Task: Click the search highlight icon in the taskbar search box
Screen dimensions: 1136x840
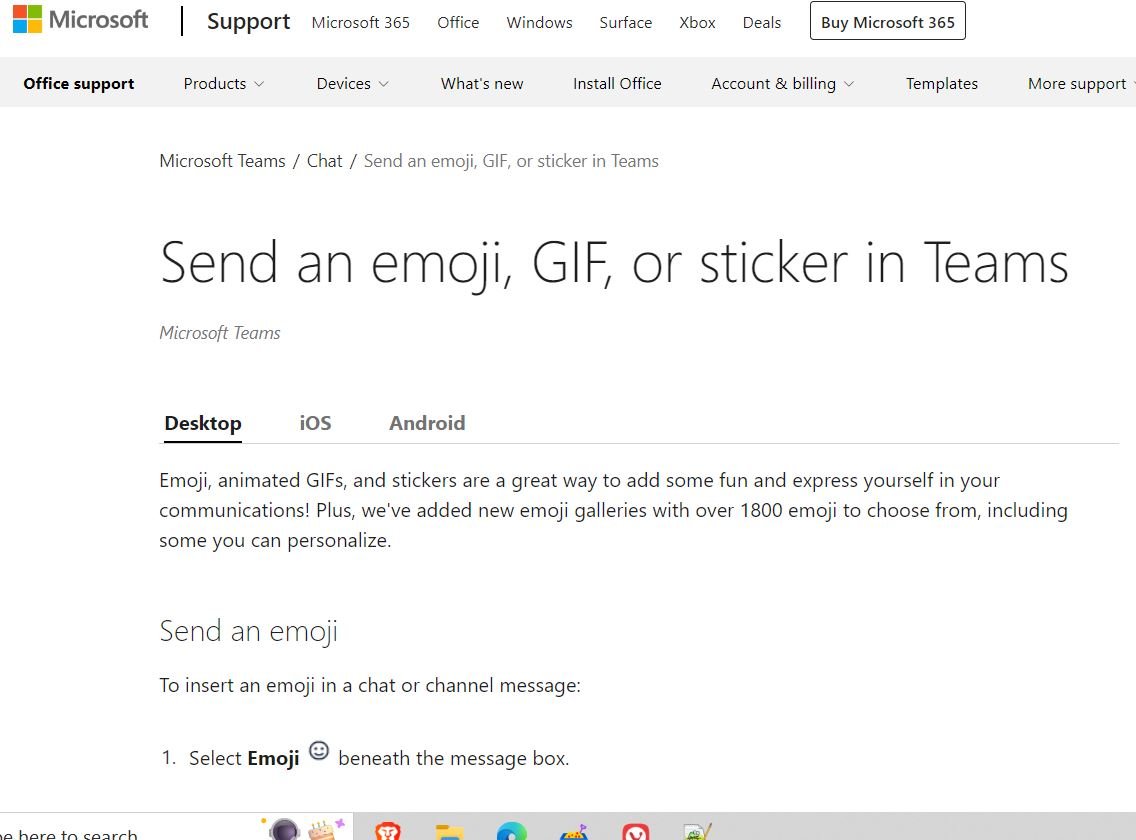Action: click(304, 829)
